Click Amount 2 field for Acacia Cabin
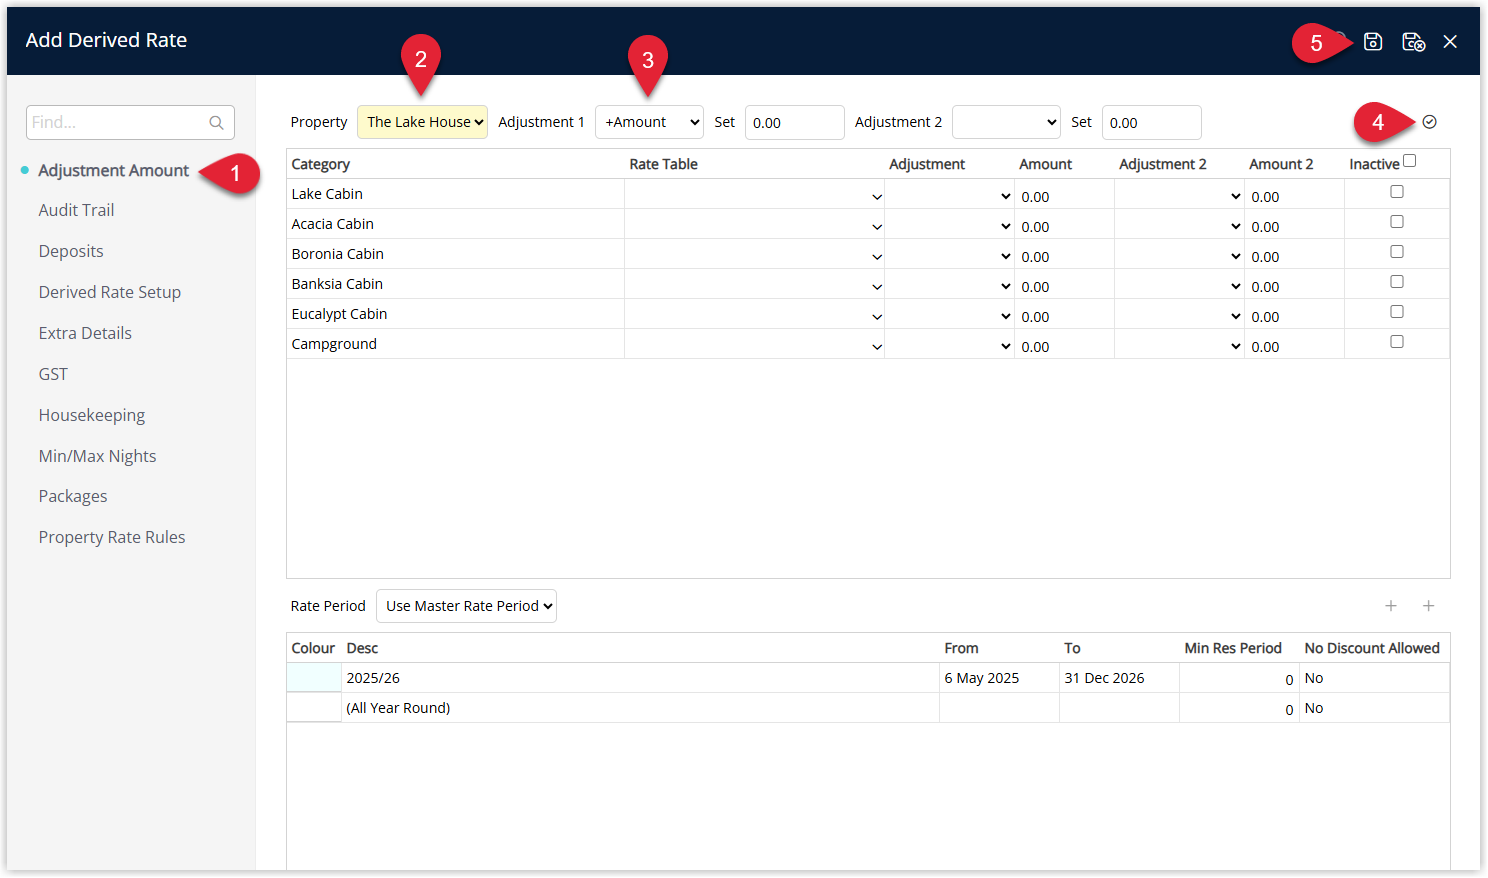Screen dimensions: 1488x878 [x=1295, y=226]
